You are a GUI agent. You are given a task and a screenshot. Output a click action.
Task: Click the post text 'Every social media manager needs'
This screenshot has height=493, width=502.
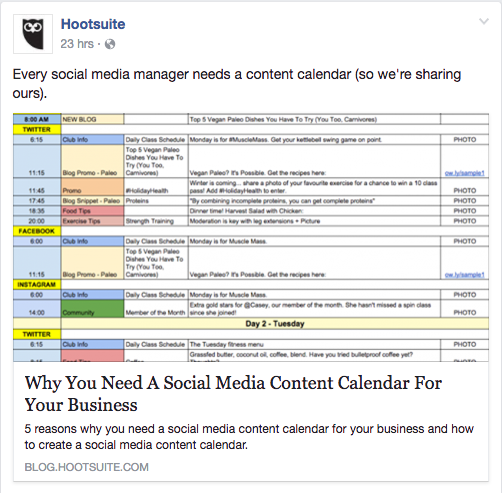pos(237,83)
